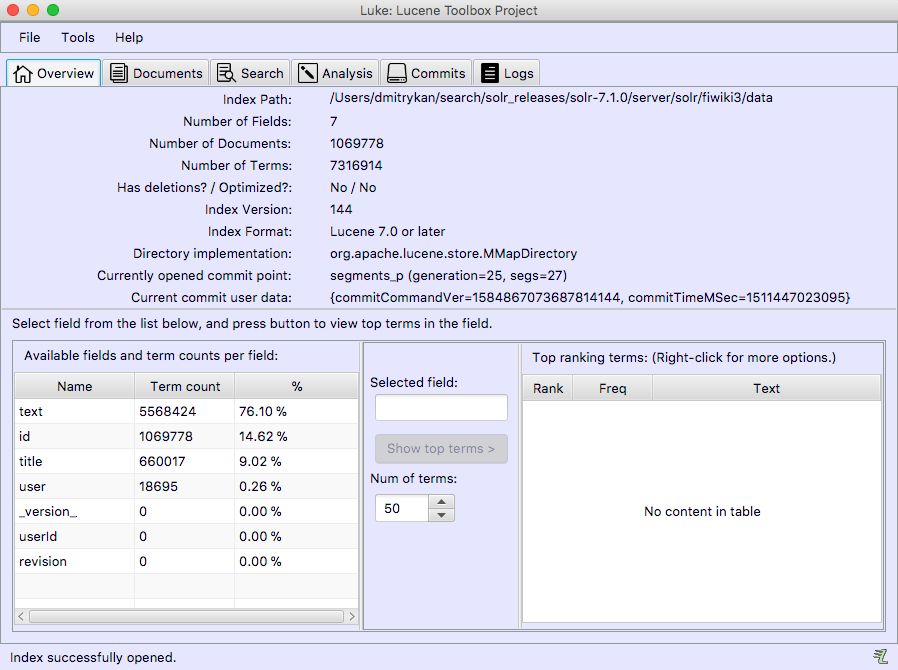Click the segments_p commit point value
Image resolution: width=898 pixels, height=670 pixels.
click(x=448, y=275)
